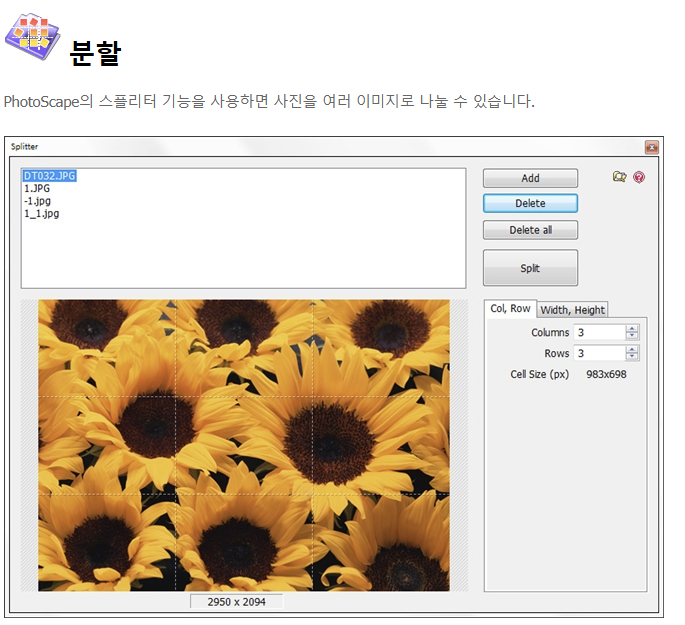Viewport: 685px width, 625px height.
Task: Click the Delete button
Action: tap(530, 204)
